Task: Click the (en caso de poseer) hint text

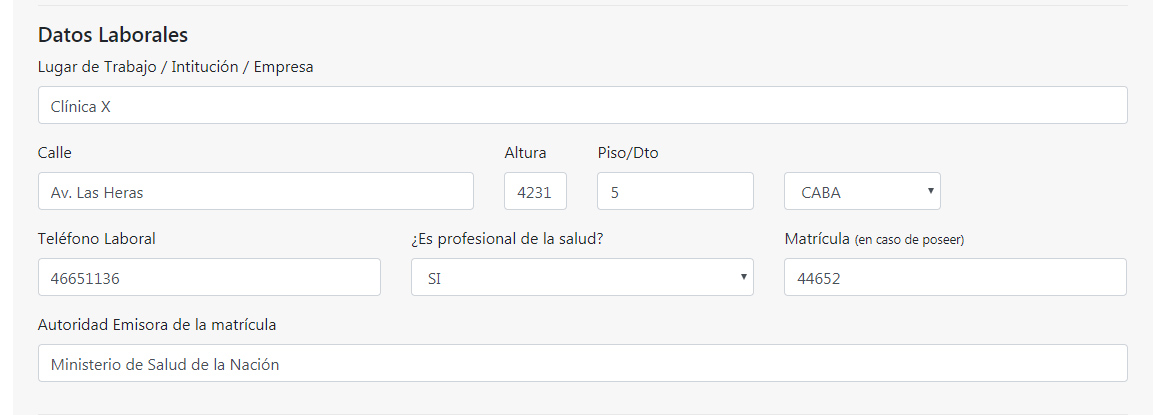Action: click(909, 240)
